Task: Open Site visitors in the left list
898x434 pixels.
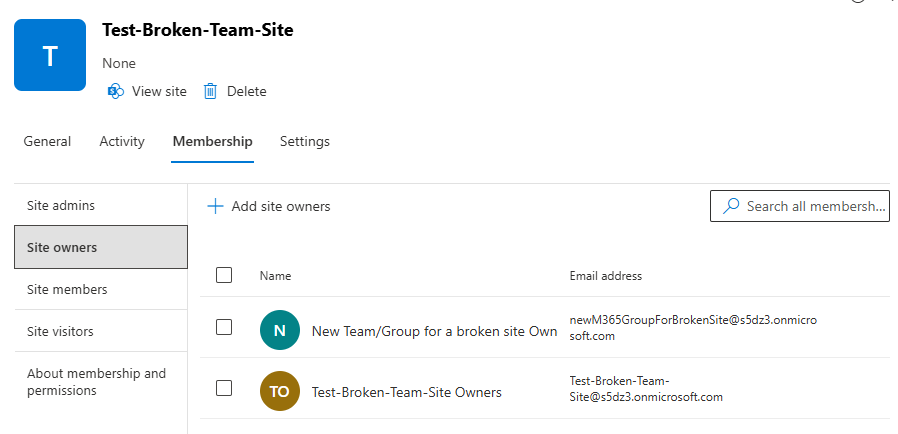Action: pos(101,331)
